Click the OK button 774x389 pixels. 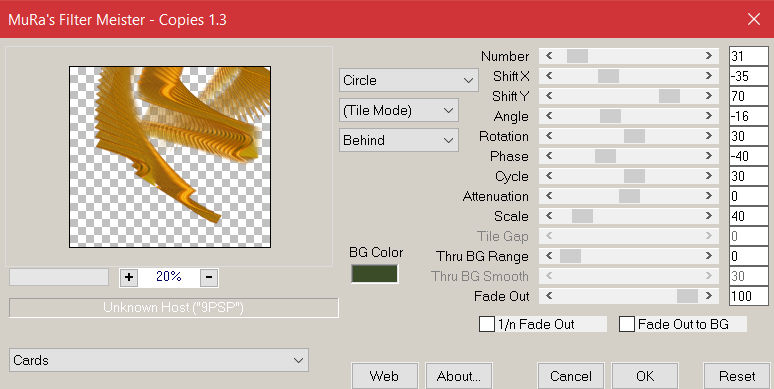tap(645, 376)
